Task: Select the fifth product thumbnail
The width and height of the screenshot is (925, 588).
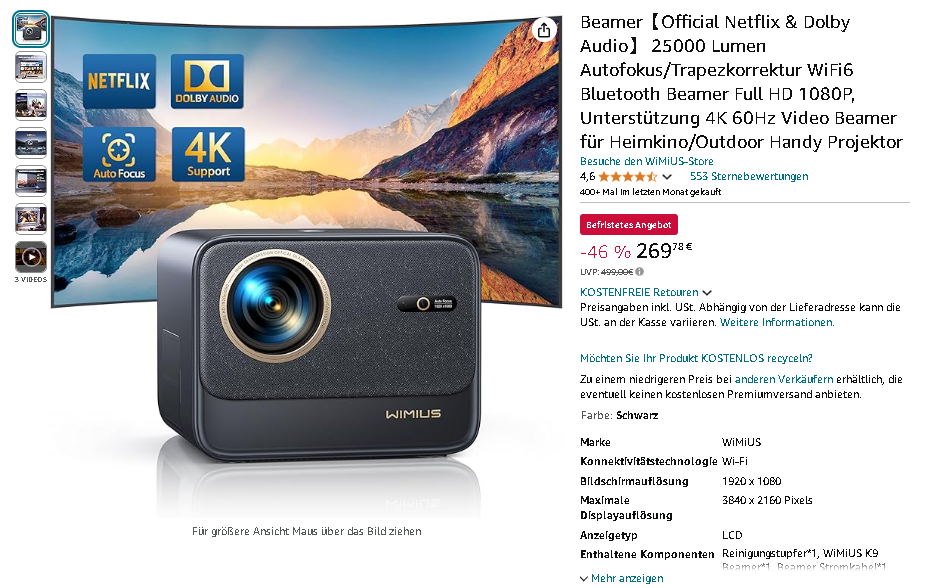Action: point(31,181)
